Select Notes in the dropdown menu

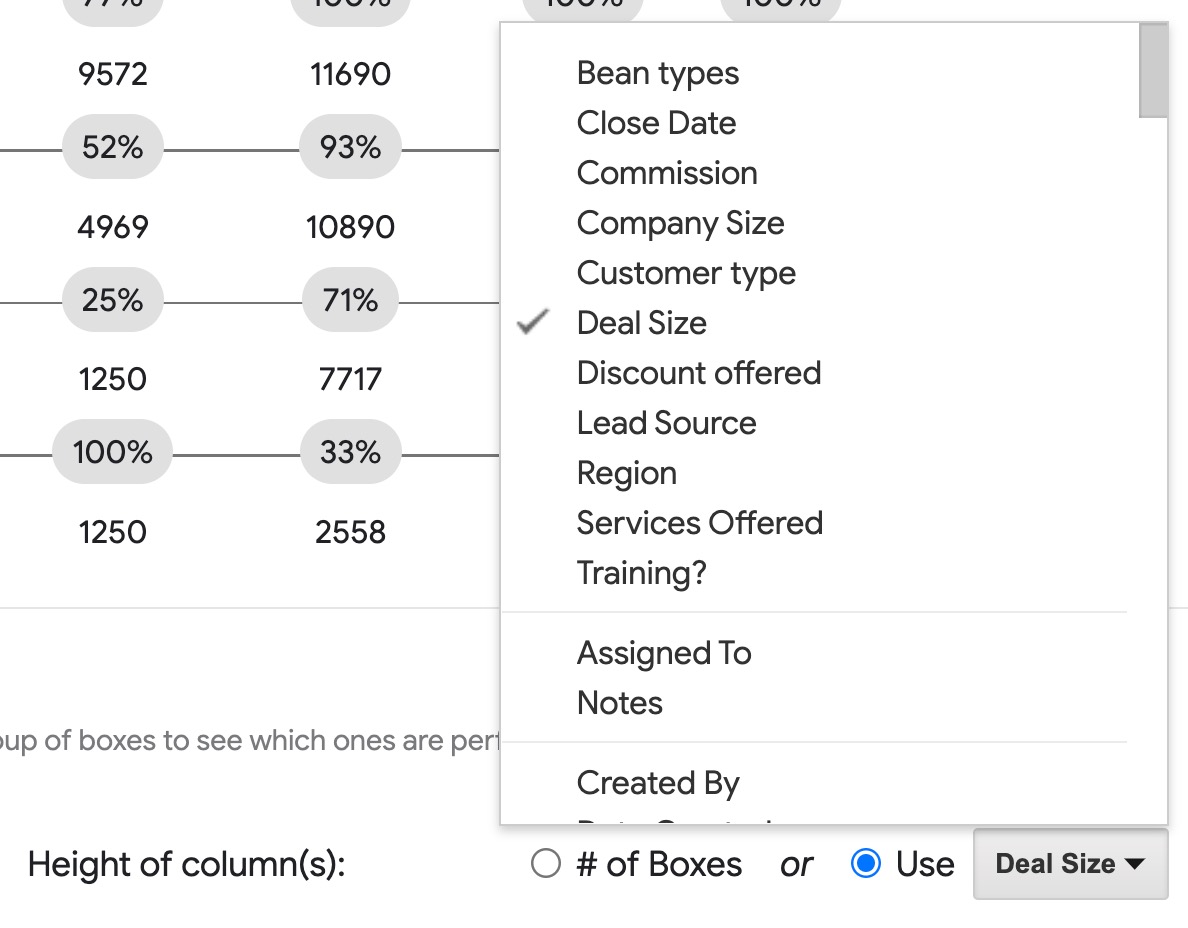tap(619, 703)
